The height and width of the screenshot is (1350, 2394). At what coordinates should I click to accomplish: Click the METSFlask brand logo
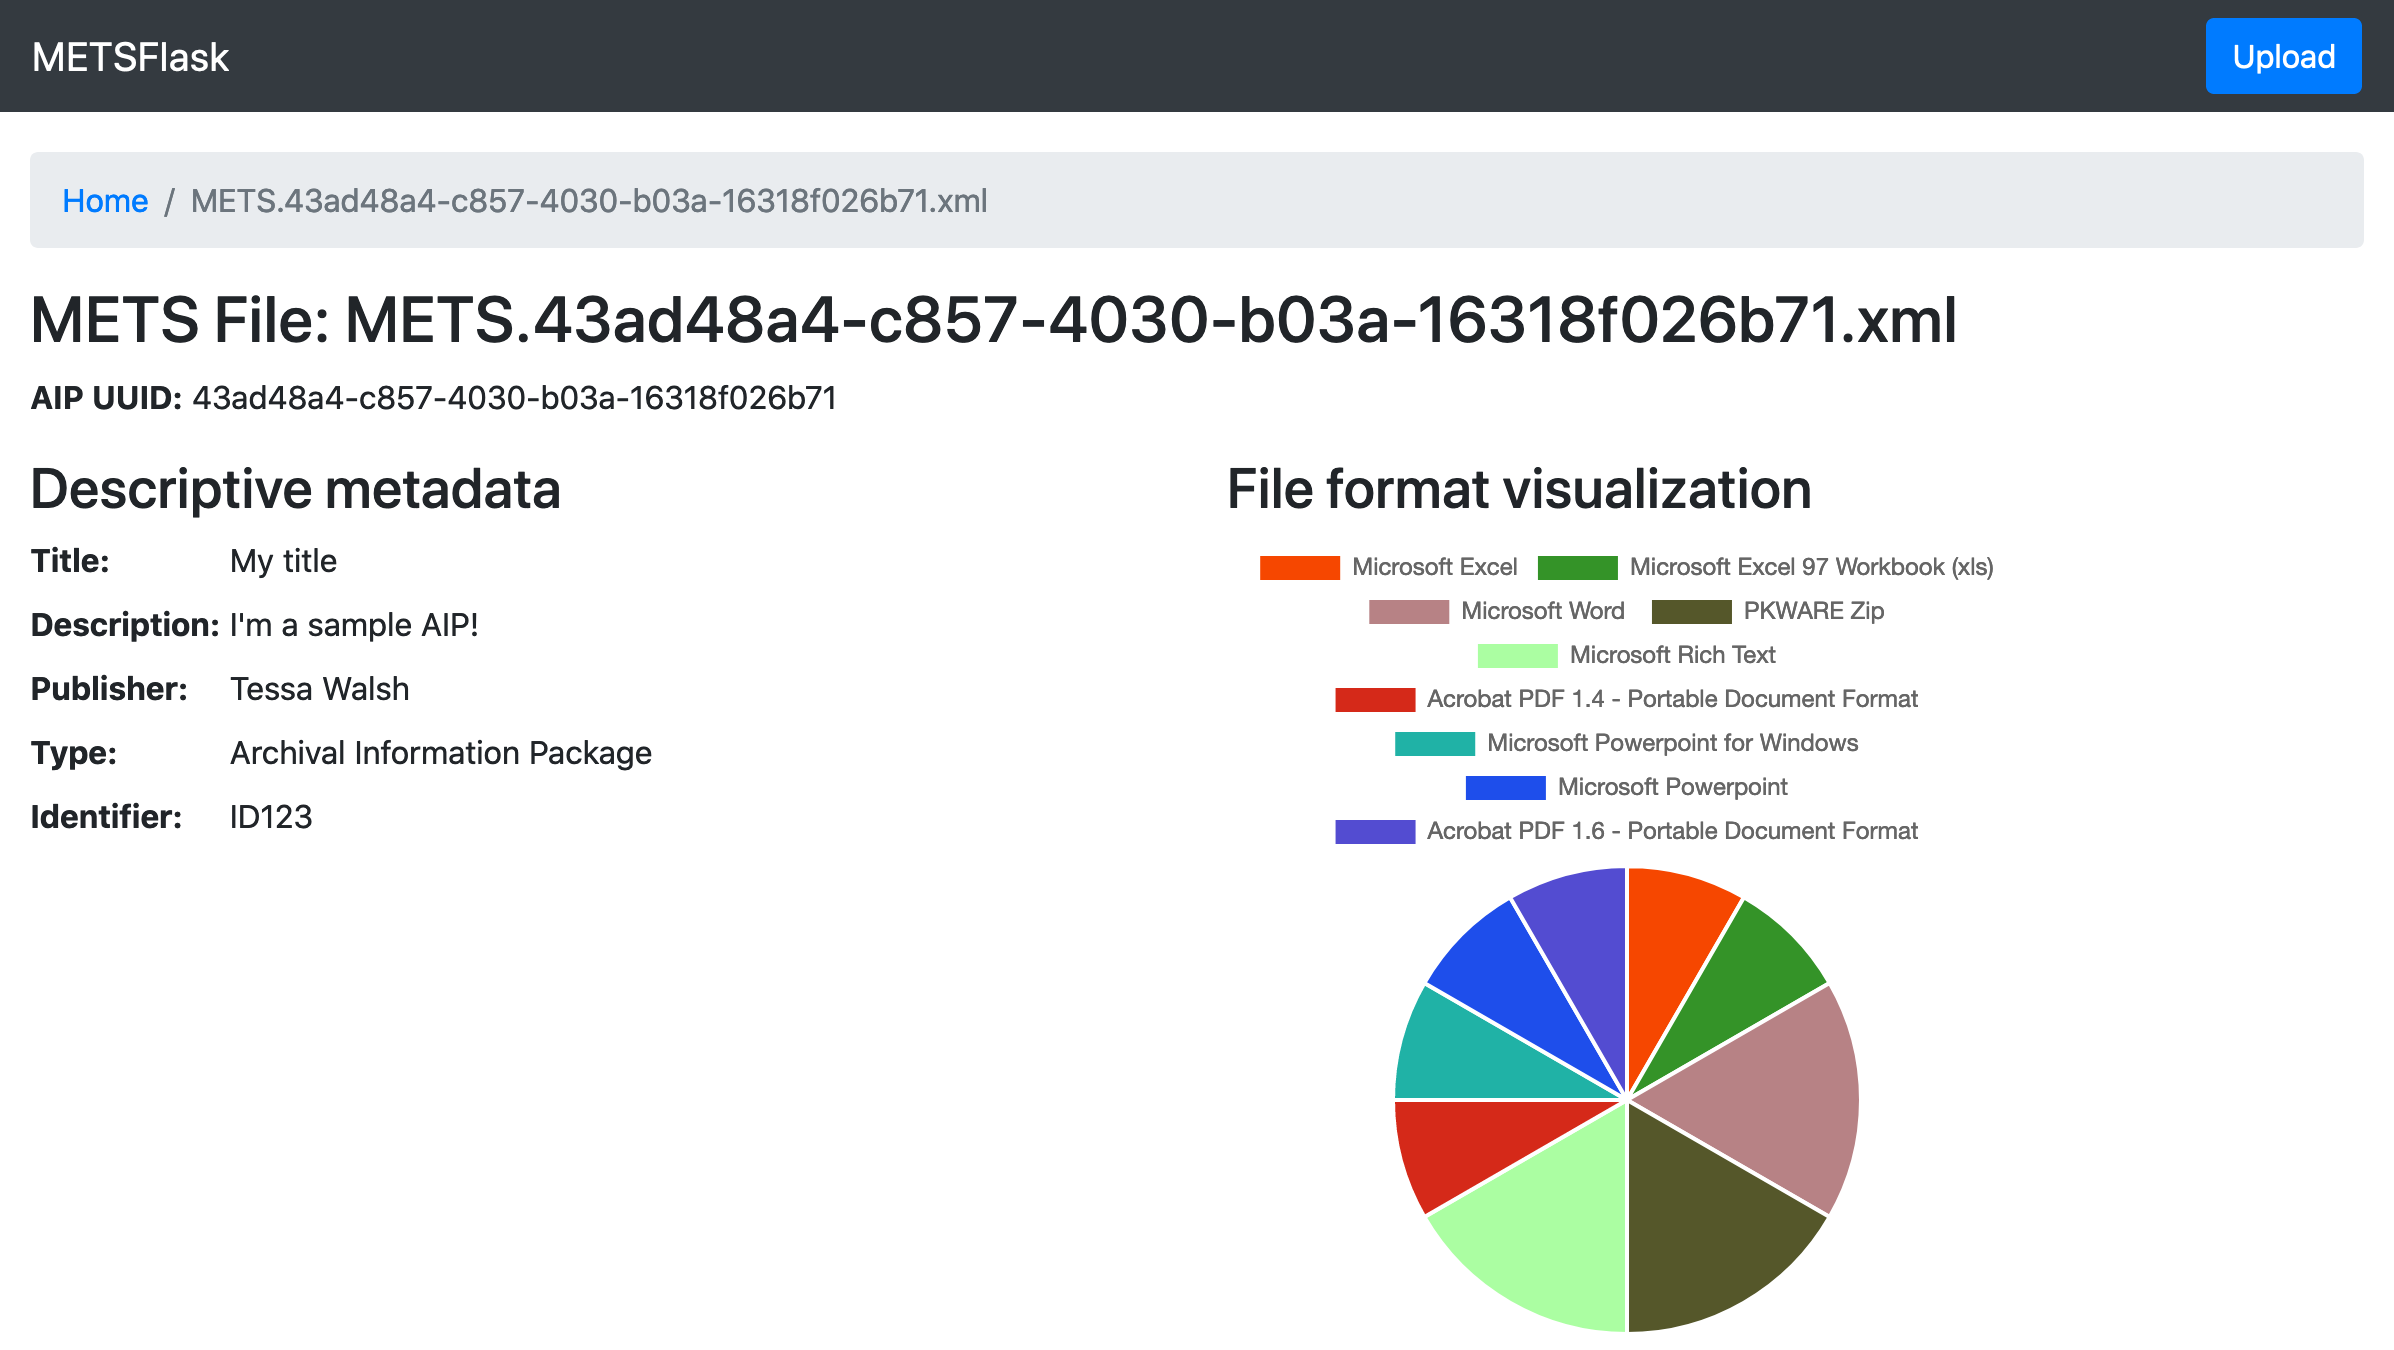point(130,57)
